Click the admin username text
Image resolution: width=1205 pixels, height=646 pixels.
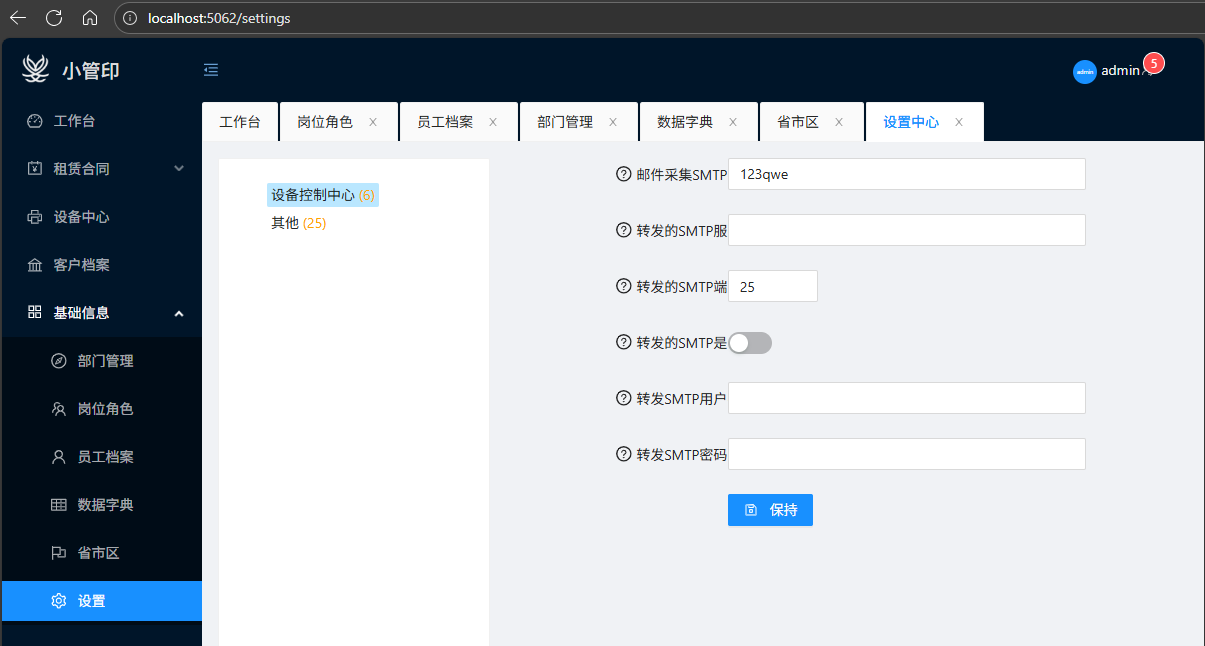click(1120, 71)
